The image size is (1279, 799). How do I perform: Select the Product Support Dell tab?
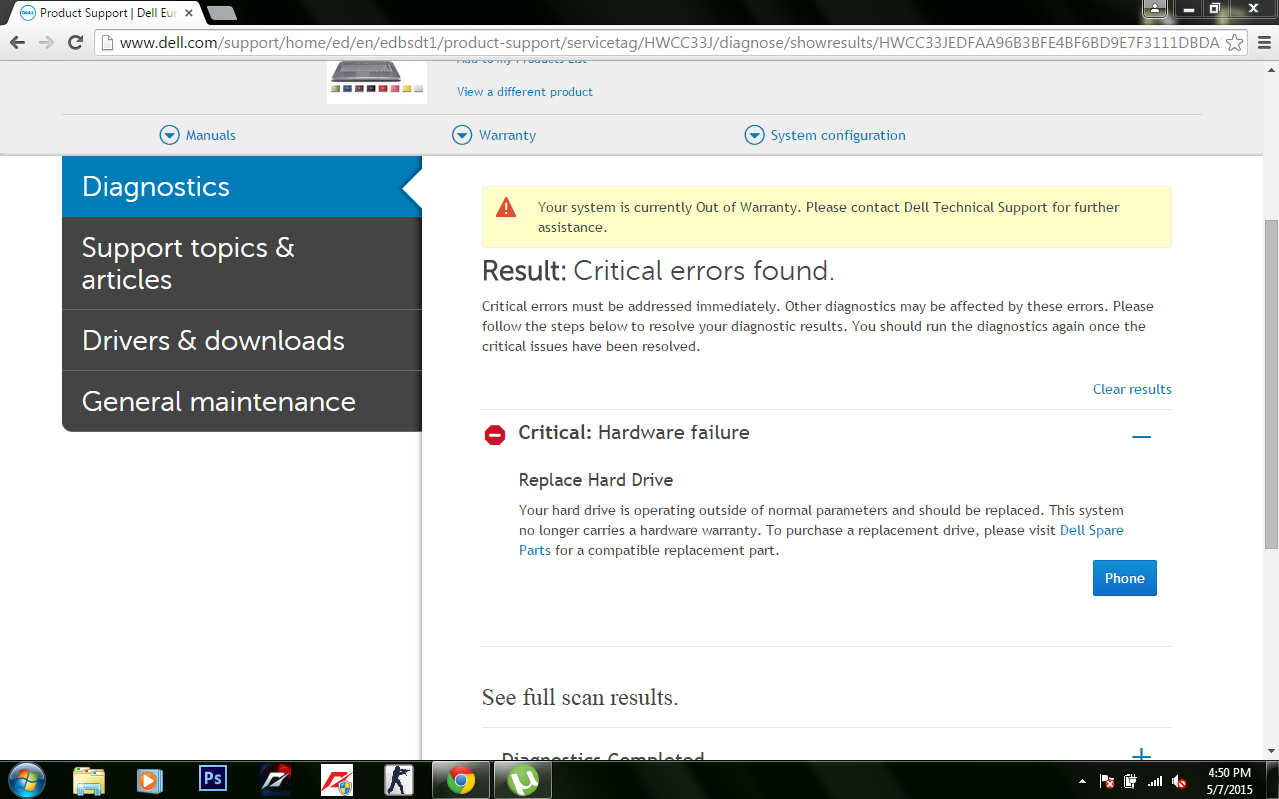pyautogui.click(x=106, y=13)
